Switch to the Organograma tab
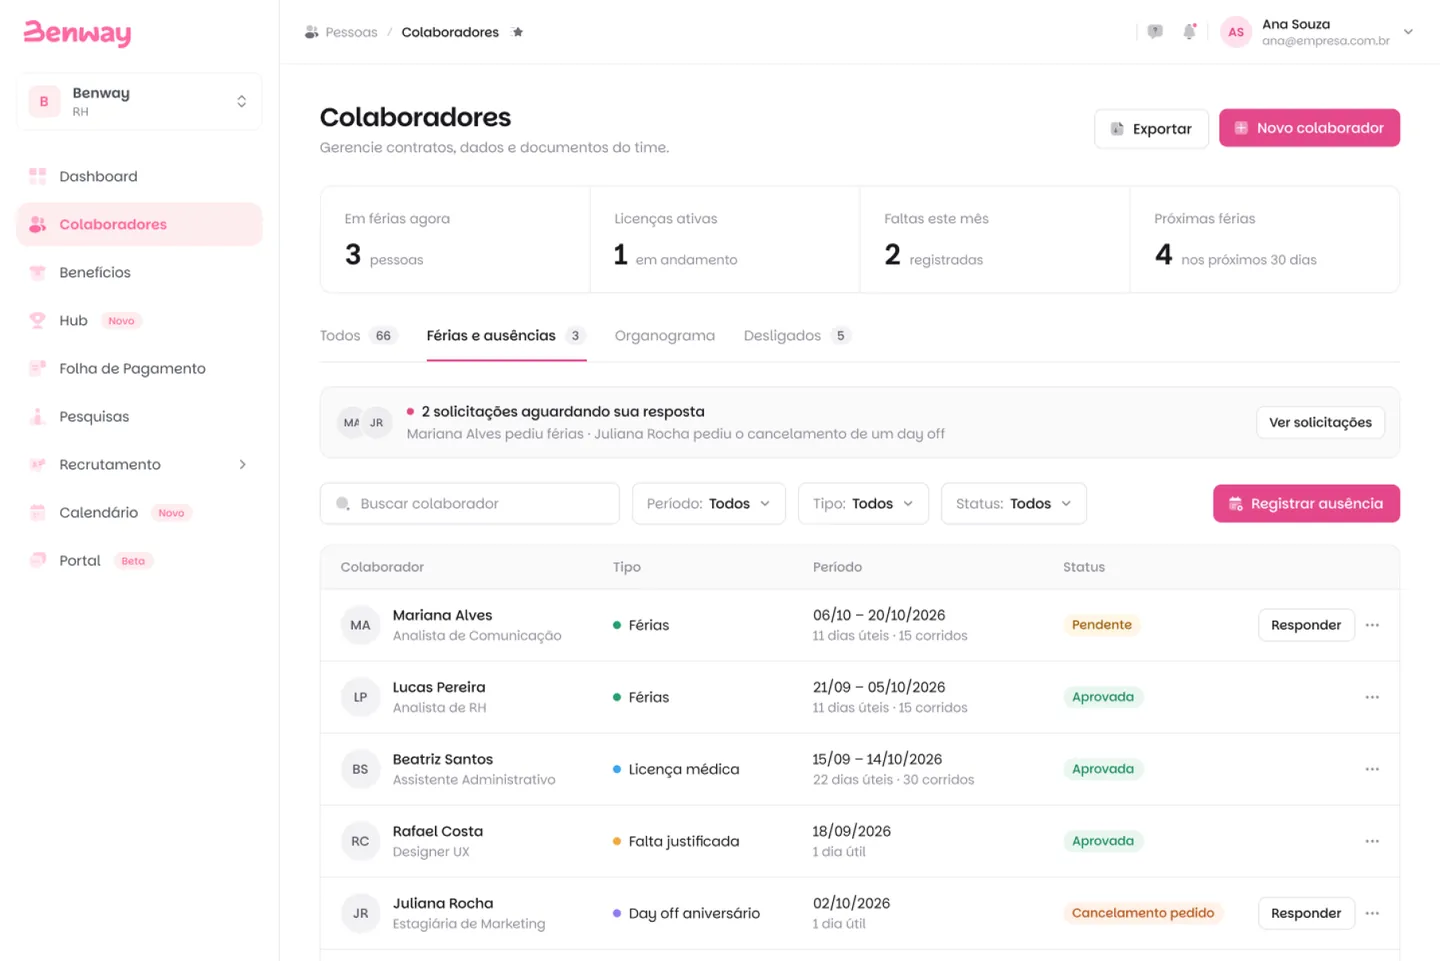Screen dimensions: 1440x961 [664, 336]
